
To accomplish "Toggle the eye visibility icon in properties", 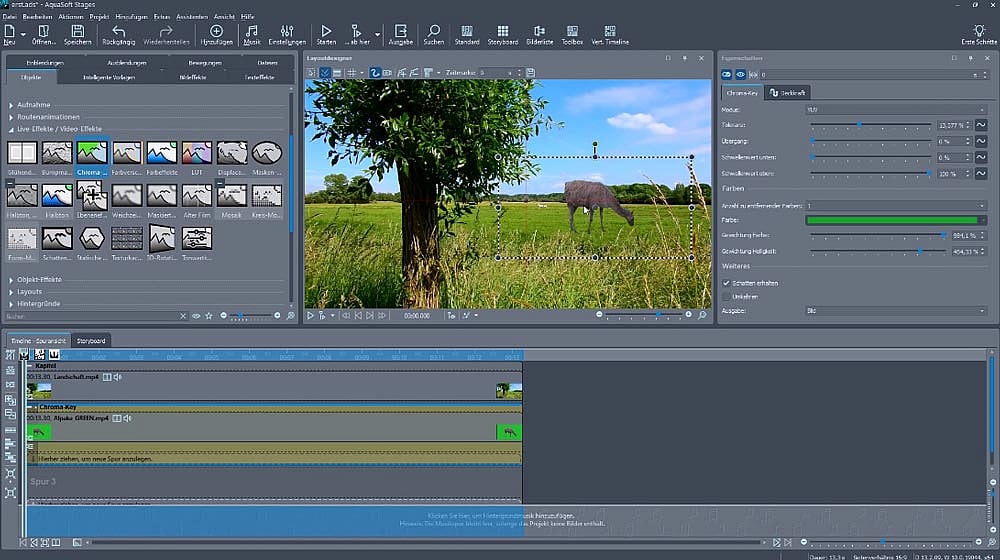I will pos(741,74).
